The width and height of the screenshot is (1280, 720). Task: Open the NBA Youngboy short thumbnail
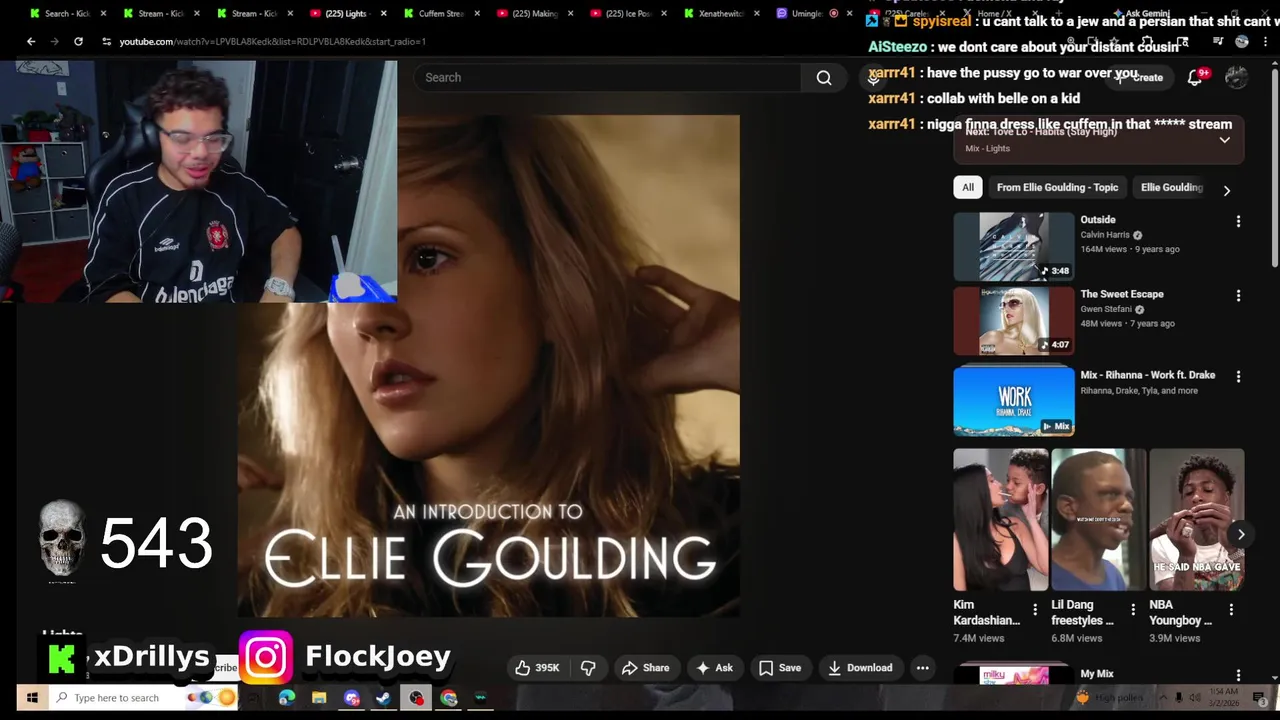[x=1196, y=520]
